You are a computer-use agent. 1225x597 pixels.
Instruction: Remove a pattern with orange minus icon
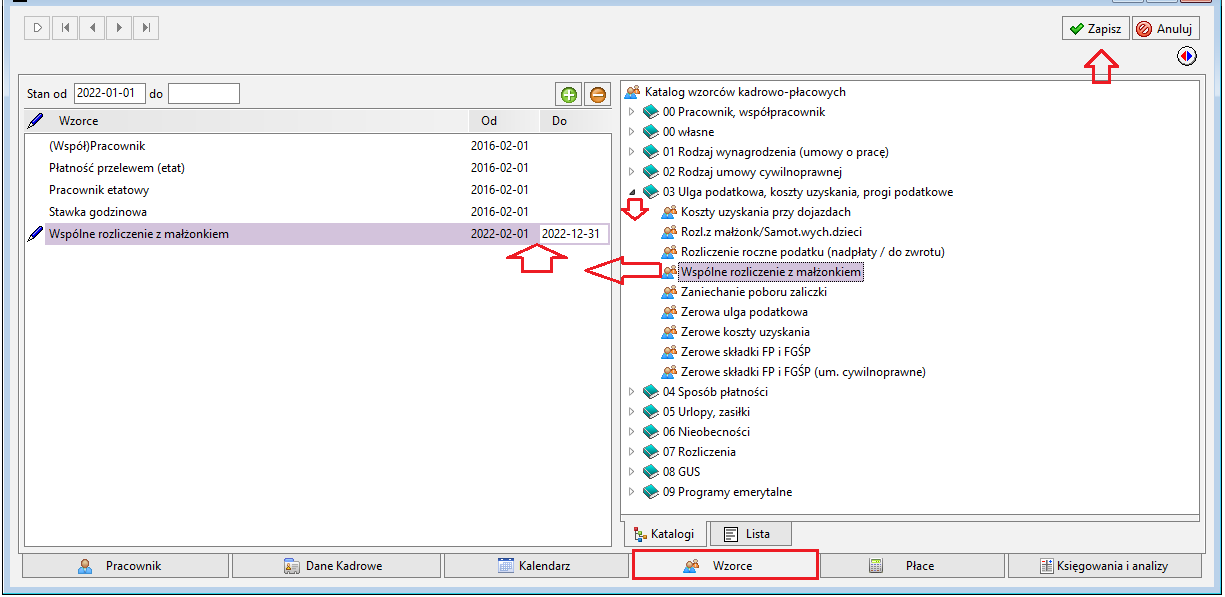pyautogui.click(x=597, y=95)
